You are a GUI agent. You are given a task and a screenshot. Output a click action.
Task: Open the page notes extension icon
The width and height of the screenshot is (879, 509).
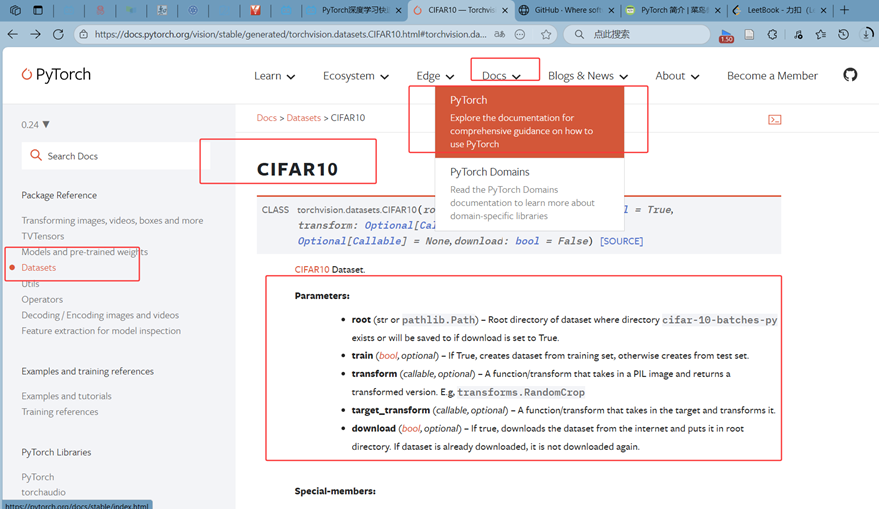749,34
